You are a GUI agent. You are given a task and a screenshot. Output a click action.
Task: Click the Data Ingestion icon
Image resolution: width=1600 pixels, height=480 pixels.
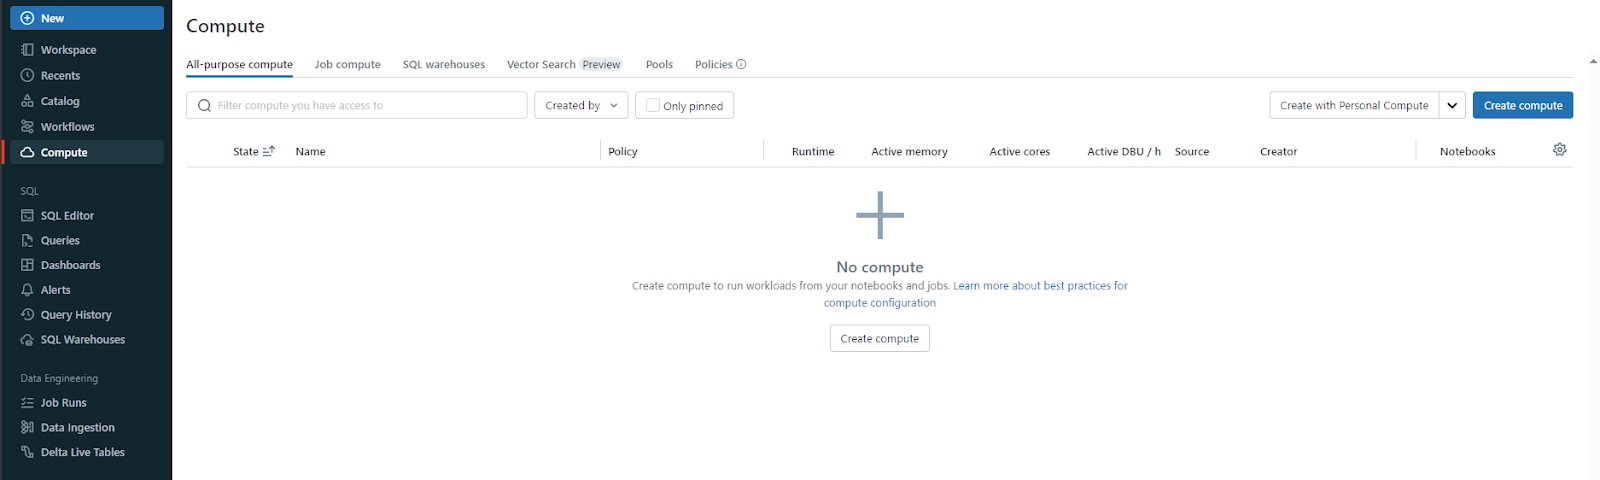(27, 427)
